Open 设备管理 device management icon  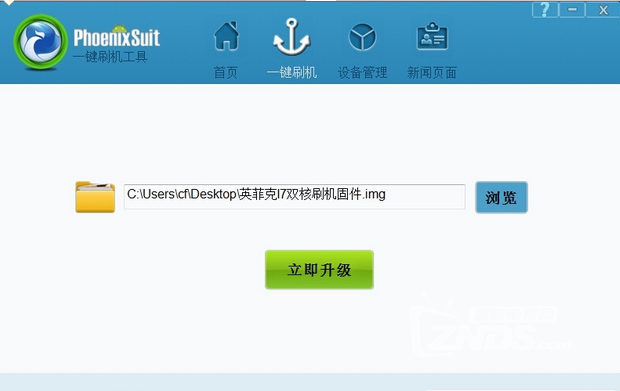coord(362,37)
